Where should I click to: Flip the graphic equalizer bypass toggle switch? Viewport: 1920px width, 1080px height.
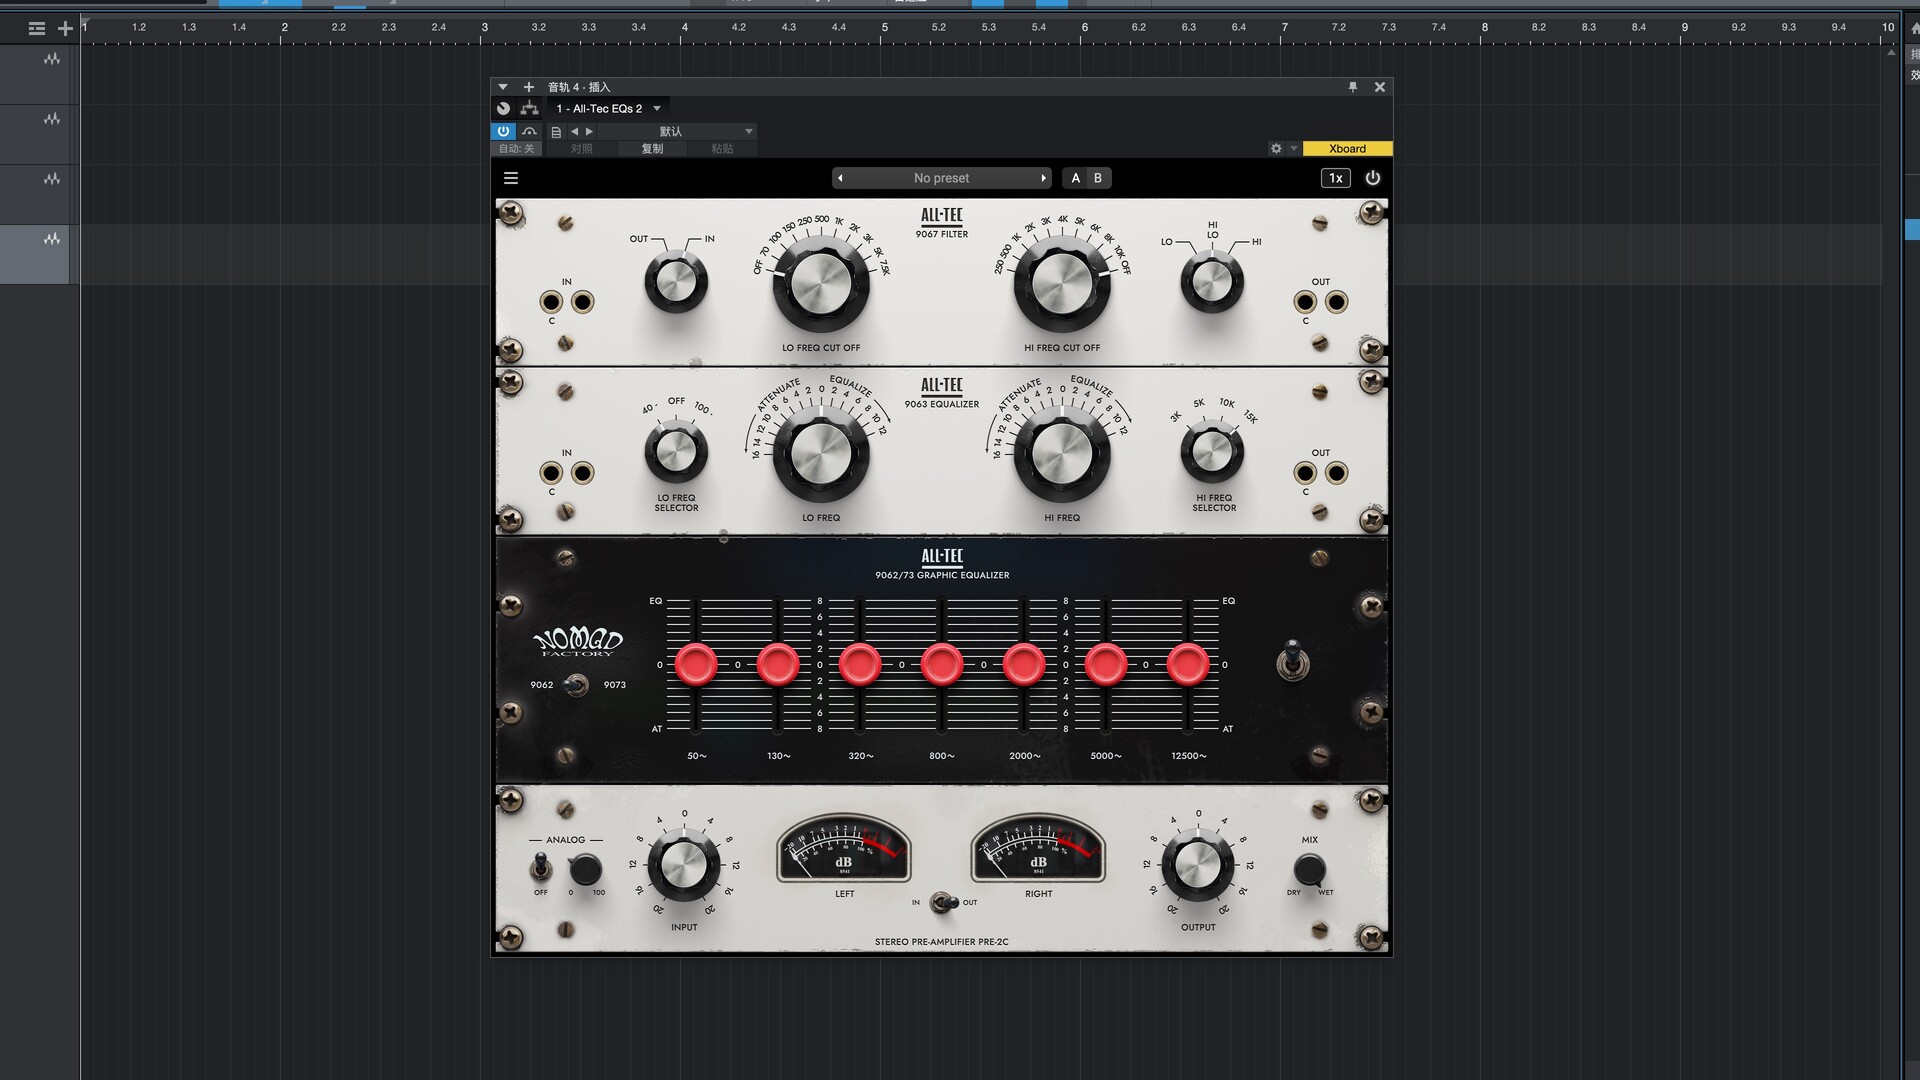[1293, 661]
